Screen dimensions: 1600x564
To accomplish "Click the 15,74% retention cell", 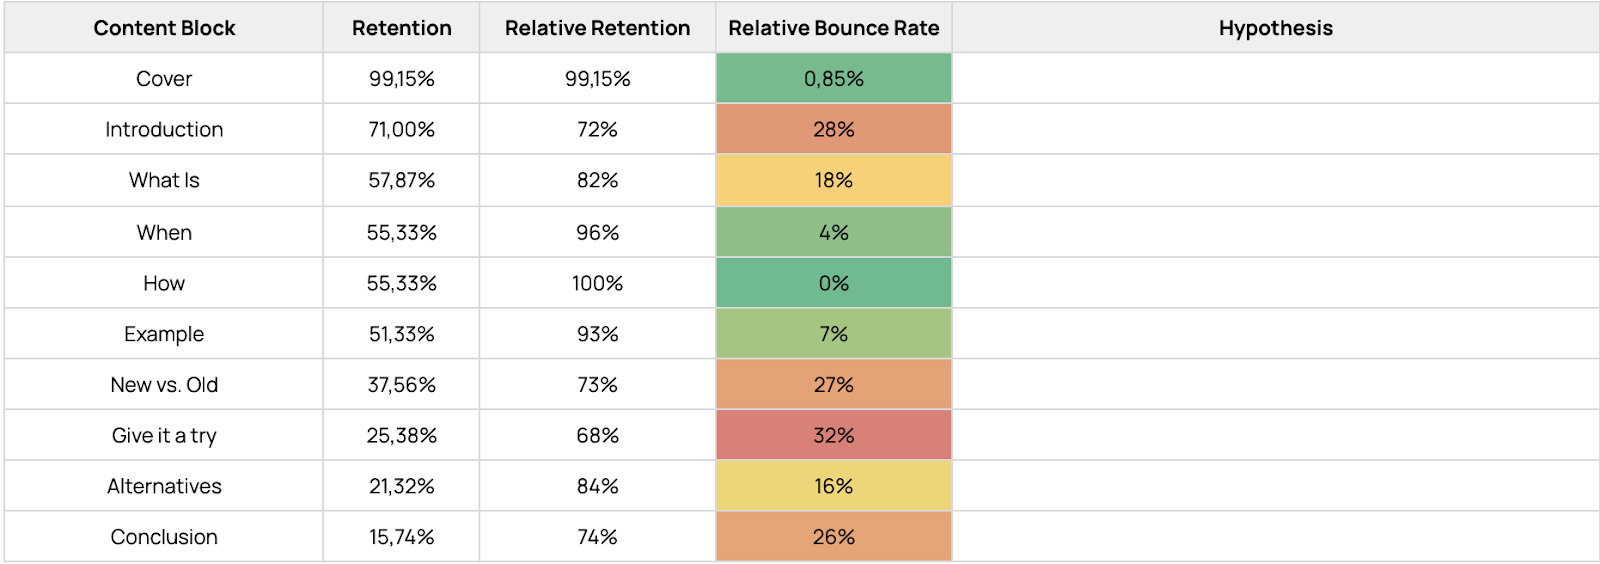I will (401, 537).
